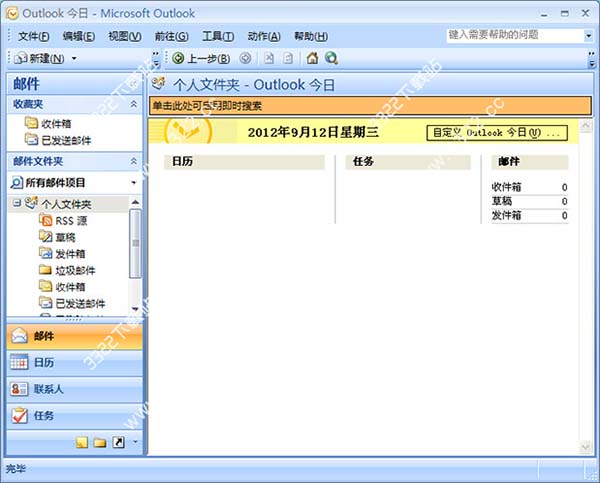Click the Back (上一步) green arrow button
This screenshot has height=483, width=600.
[x=201, y=58]
